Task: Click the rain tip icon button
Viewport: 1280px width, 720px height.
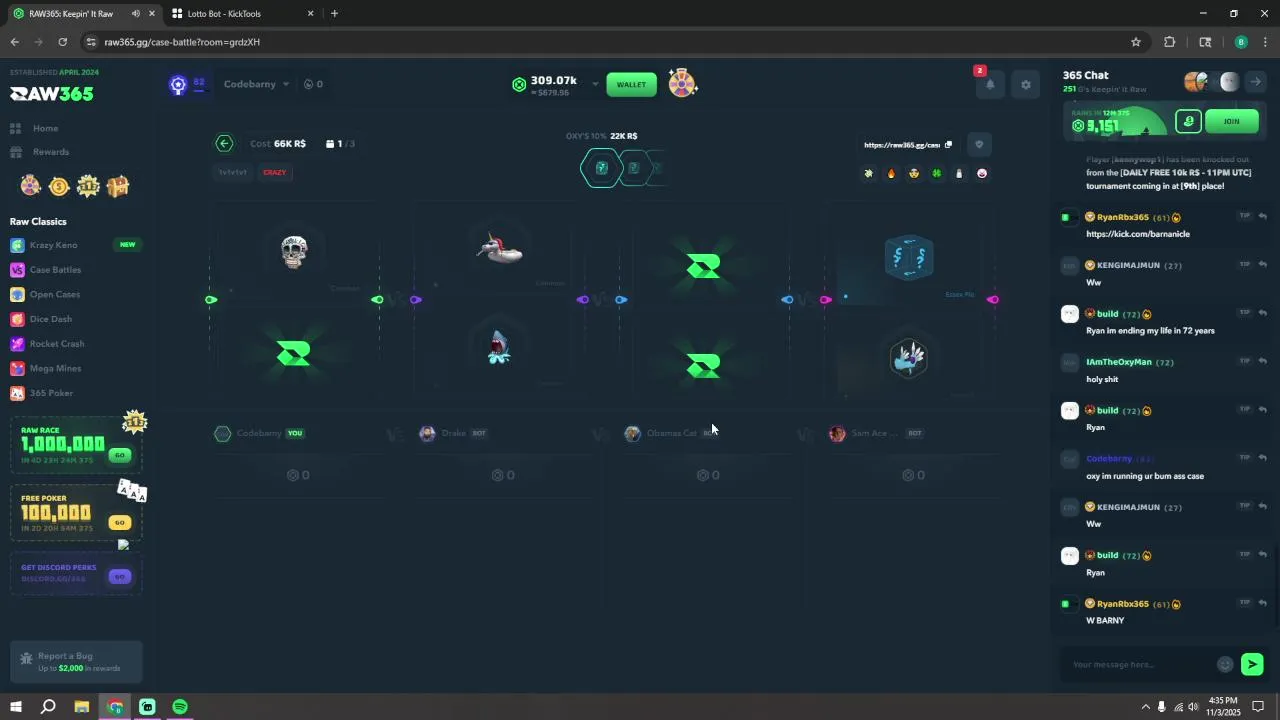Action: [x=1188, y=122]
